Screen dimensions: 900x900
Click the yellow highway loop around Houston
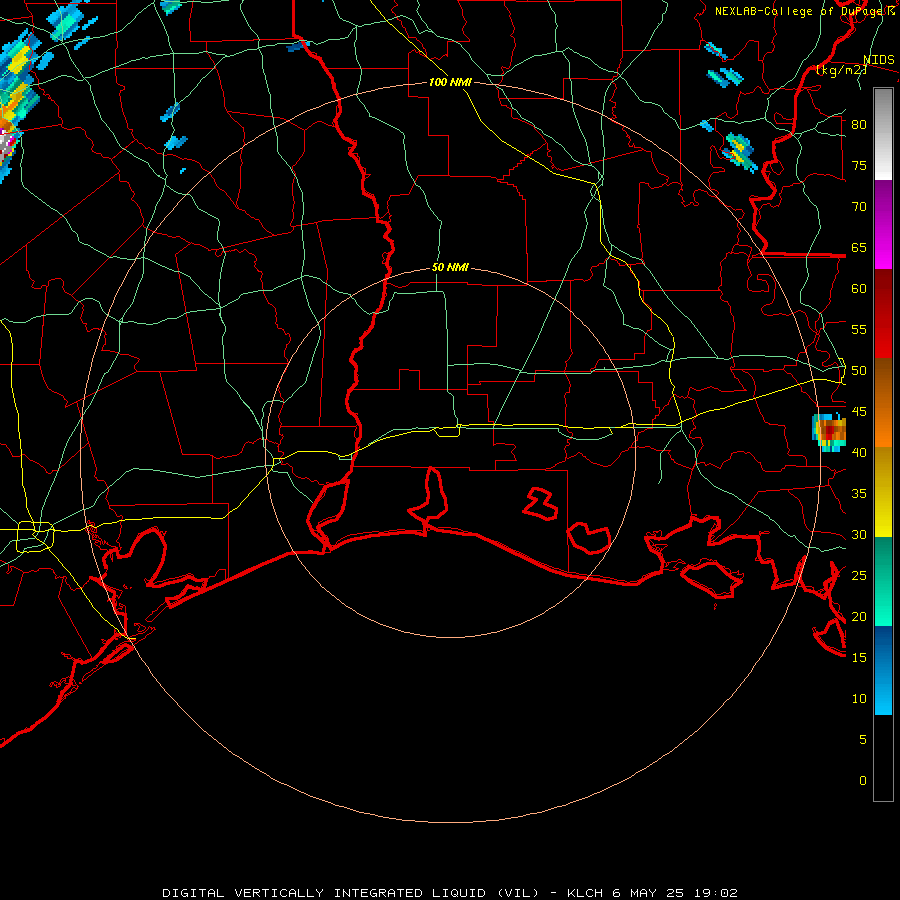pyautogui.click(x=35, y=536)
